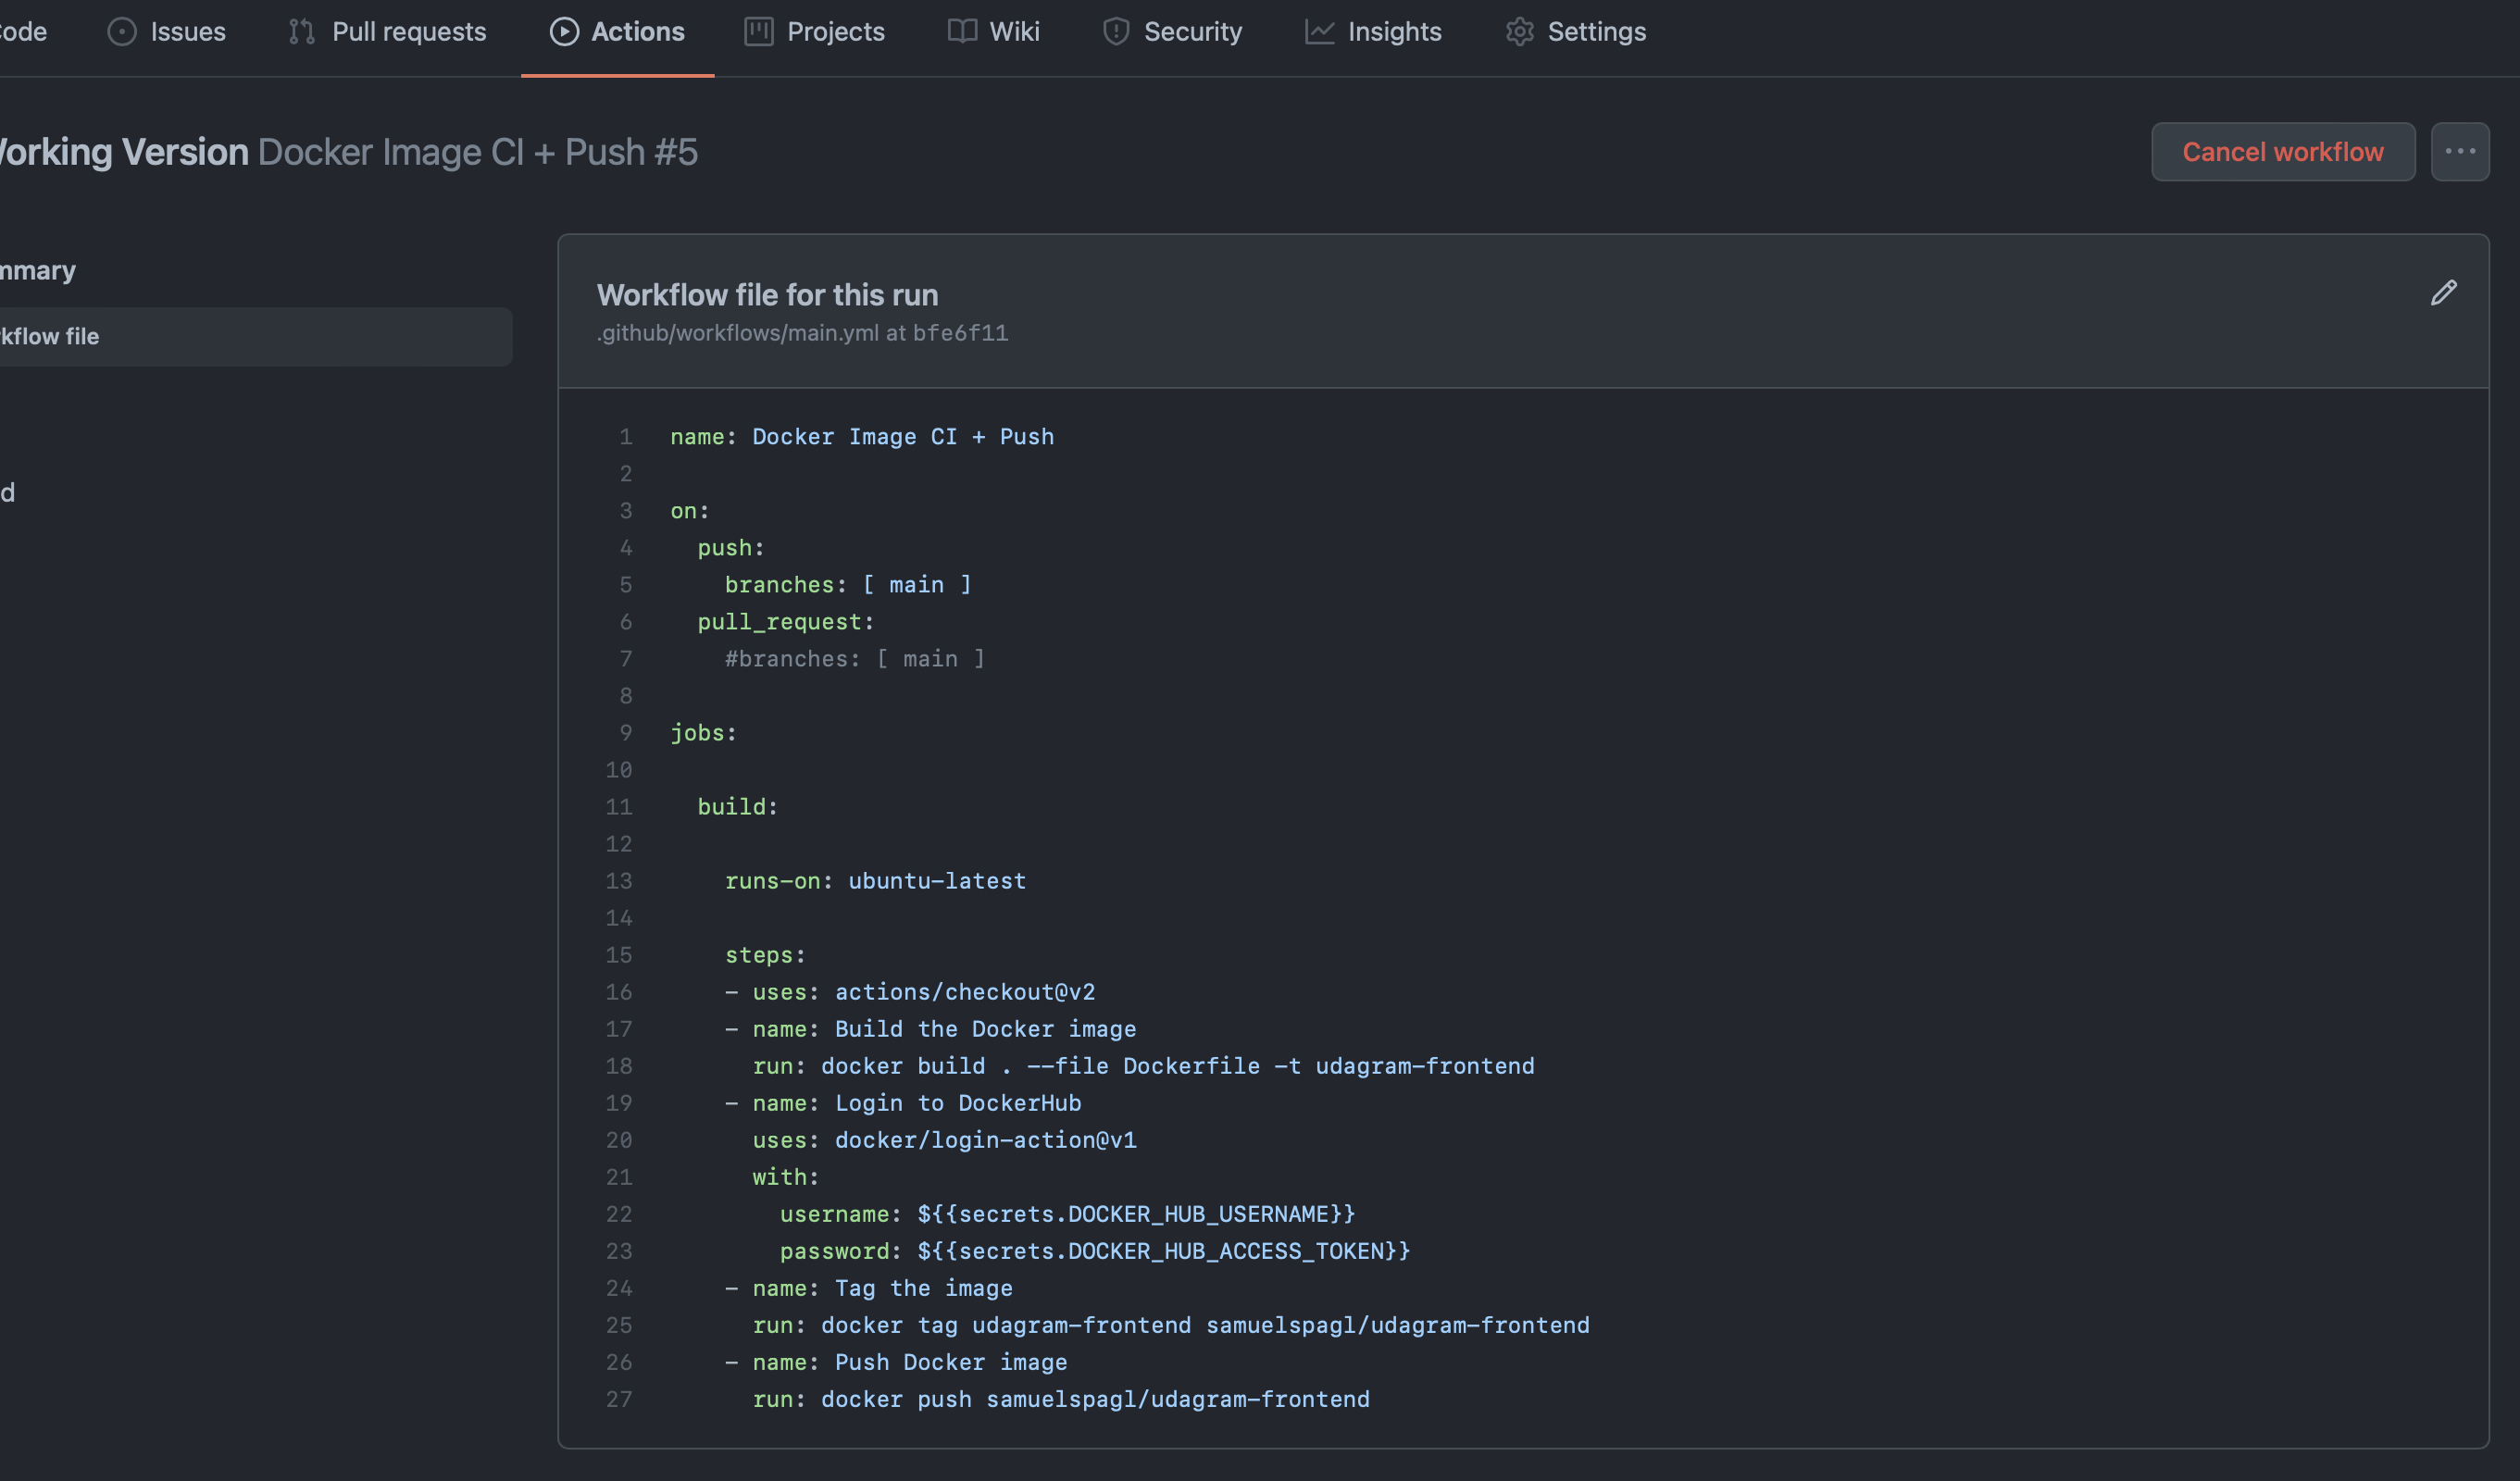Click line number 18 of the workflow
This screenshot has height=1481, width=2520.
click(619, 1066)
